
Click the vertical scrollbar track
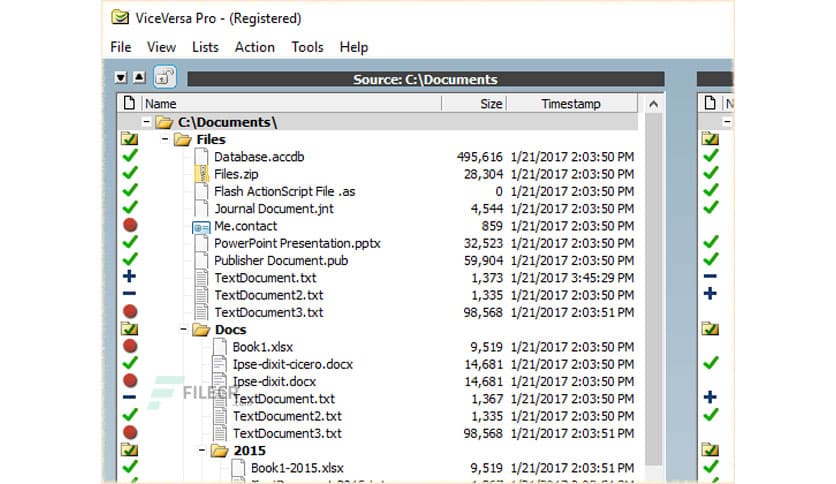point(653,288)
